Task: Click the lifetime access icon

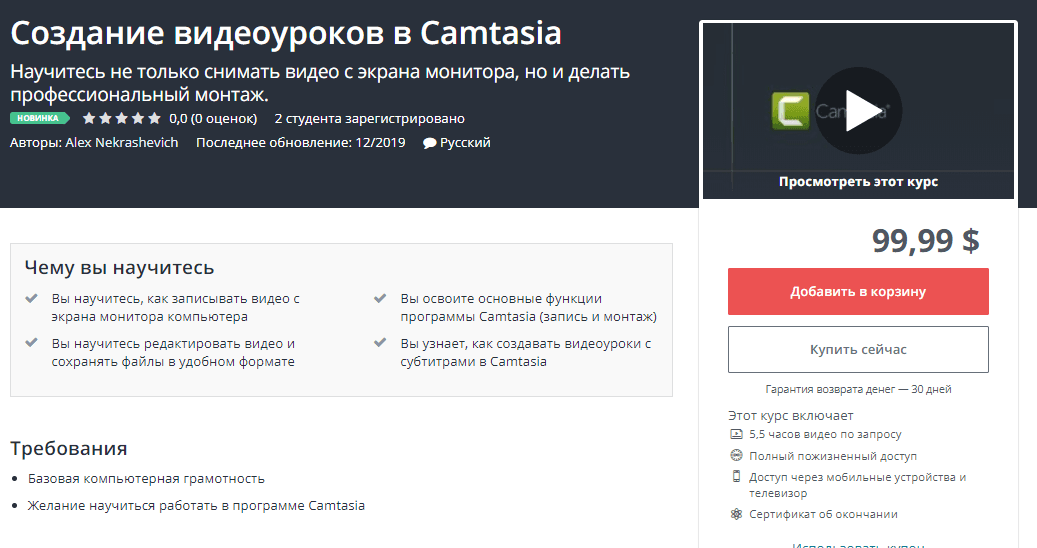Action: [736, 455]
